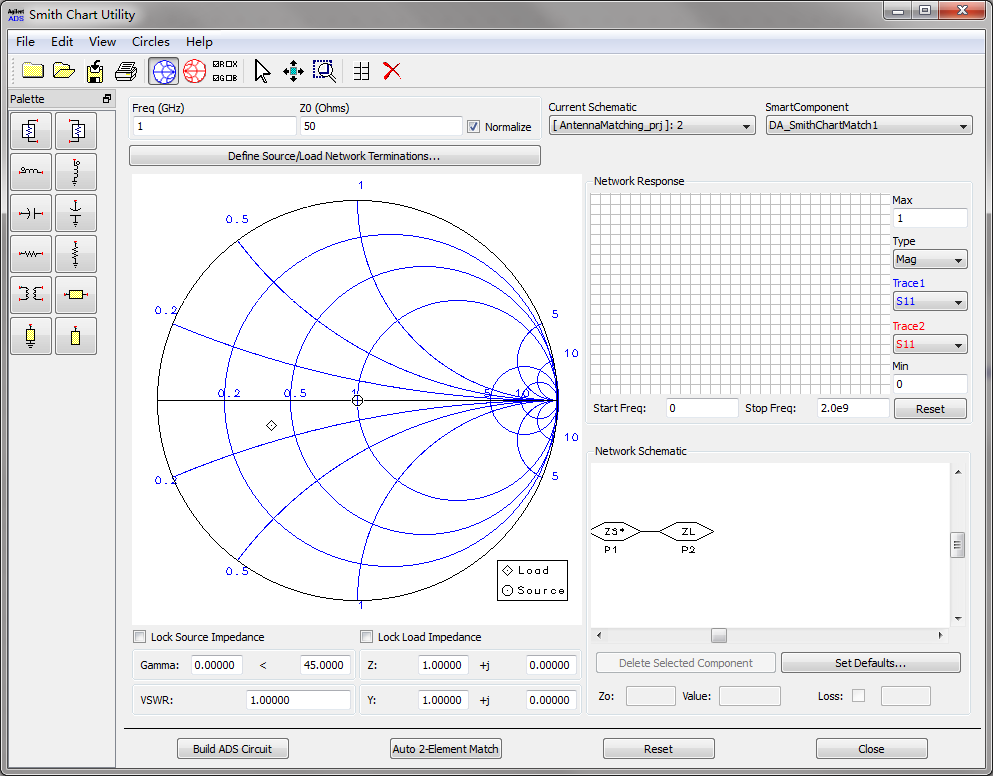Screen dimensions: 993x776
Task: Open the View menu
Action: point(102,42)
